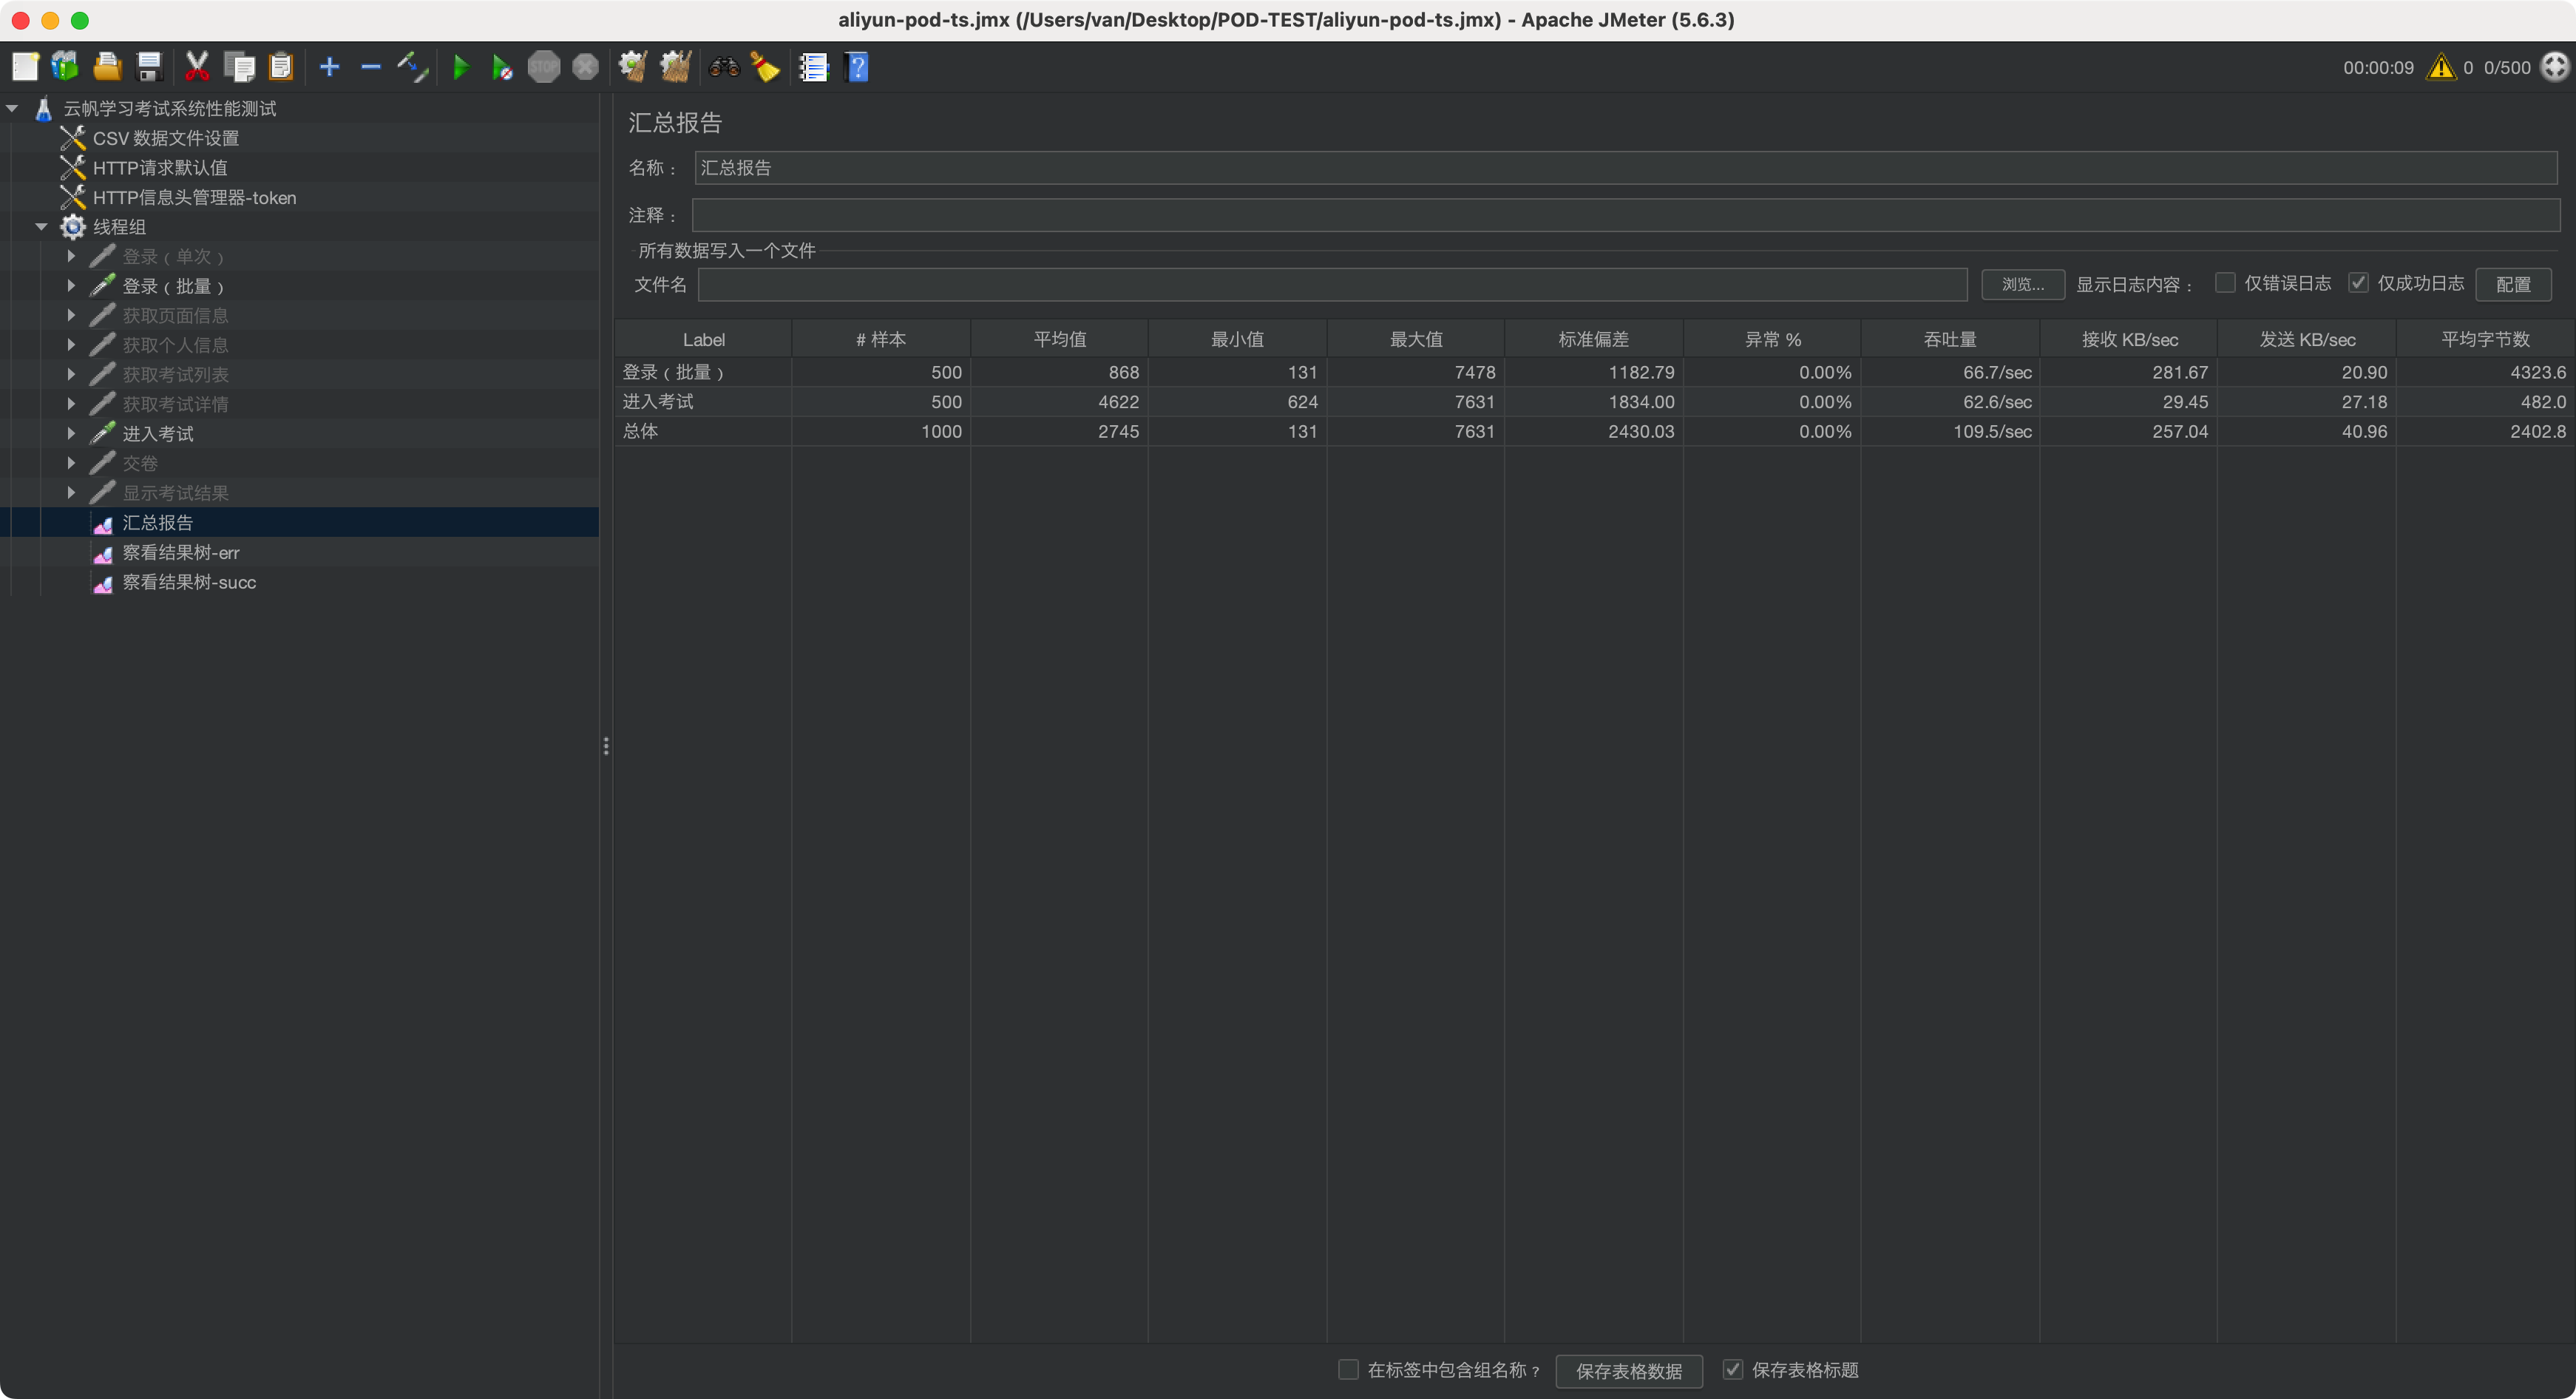Expand the 获取个人信息 node
The width and height of the screenshot is (2576, 1399).
click(x=71, y=345)
